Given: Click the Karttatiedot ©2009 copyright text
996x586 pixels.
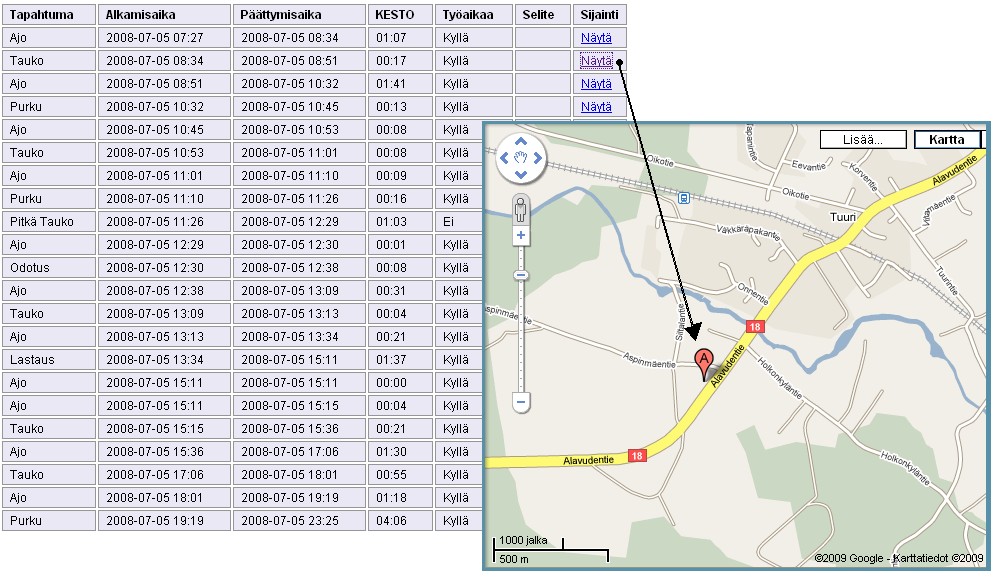Looking at the screenshot, I should pyautogui.click(x=938, y=558).
